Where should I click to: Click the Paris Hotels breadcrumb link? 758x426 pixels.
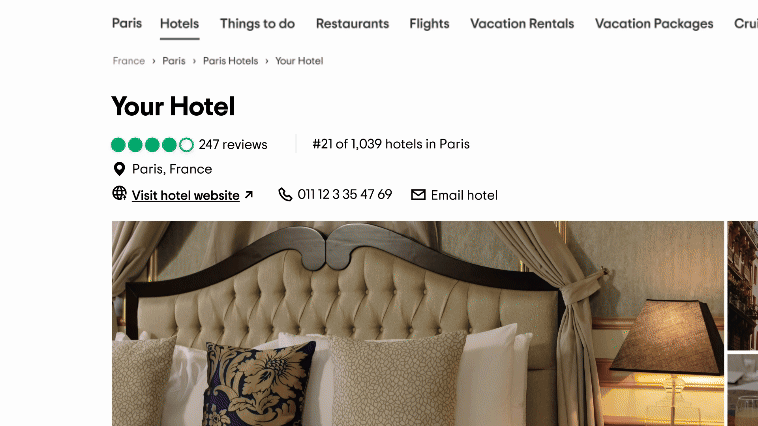click(231, 61)
